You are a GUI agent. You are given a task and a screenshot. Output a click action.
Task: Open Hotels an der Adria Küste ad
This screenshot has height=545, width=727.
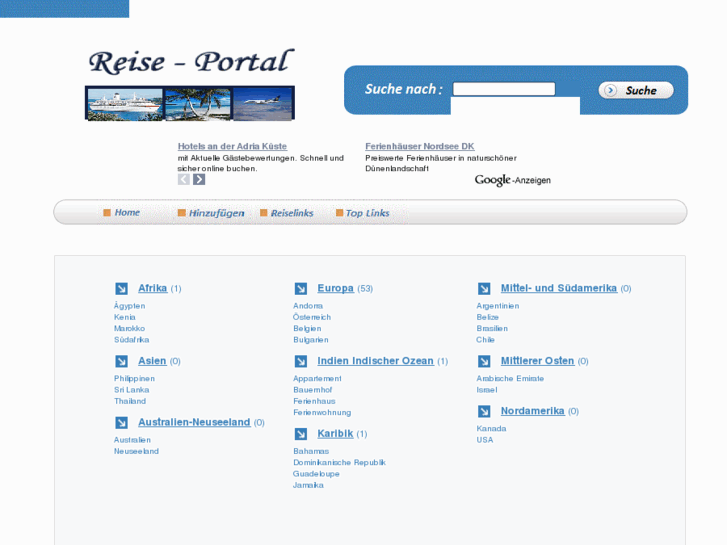(x=232, y=147)
